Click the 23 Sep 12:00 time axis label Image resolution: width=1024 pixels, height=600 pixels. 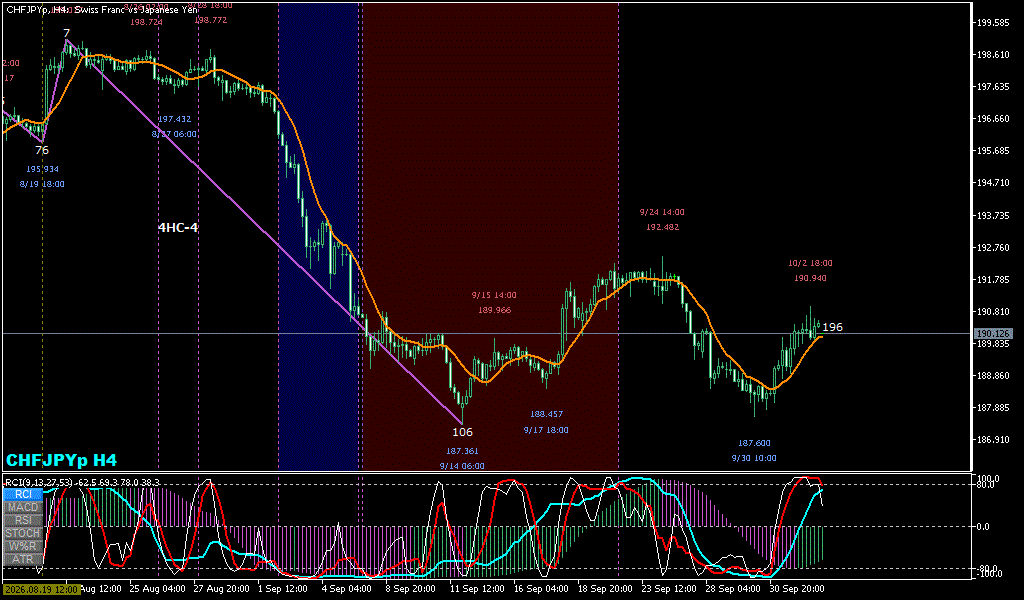[x=669, y=589]
